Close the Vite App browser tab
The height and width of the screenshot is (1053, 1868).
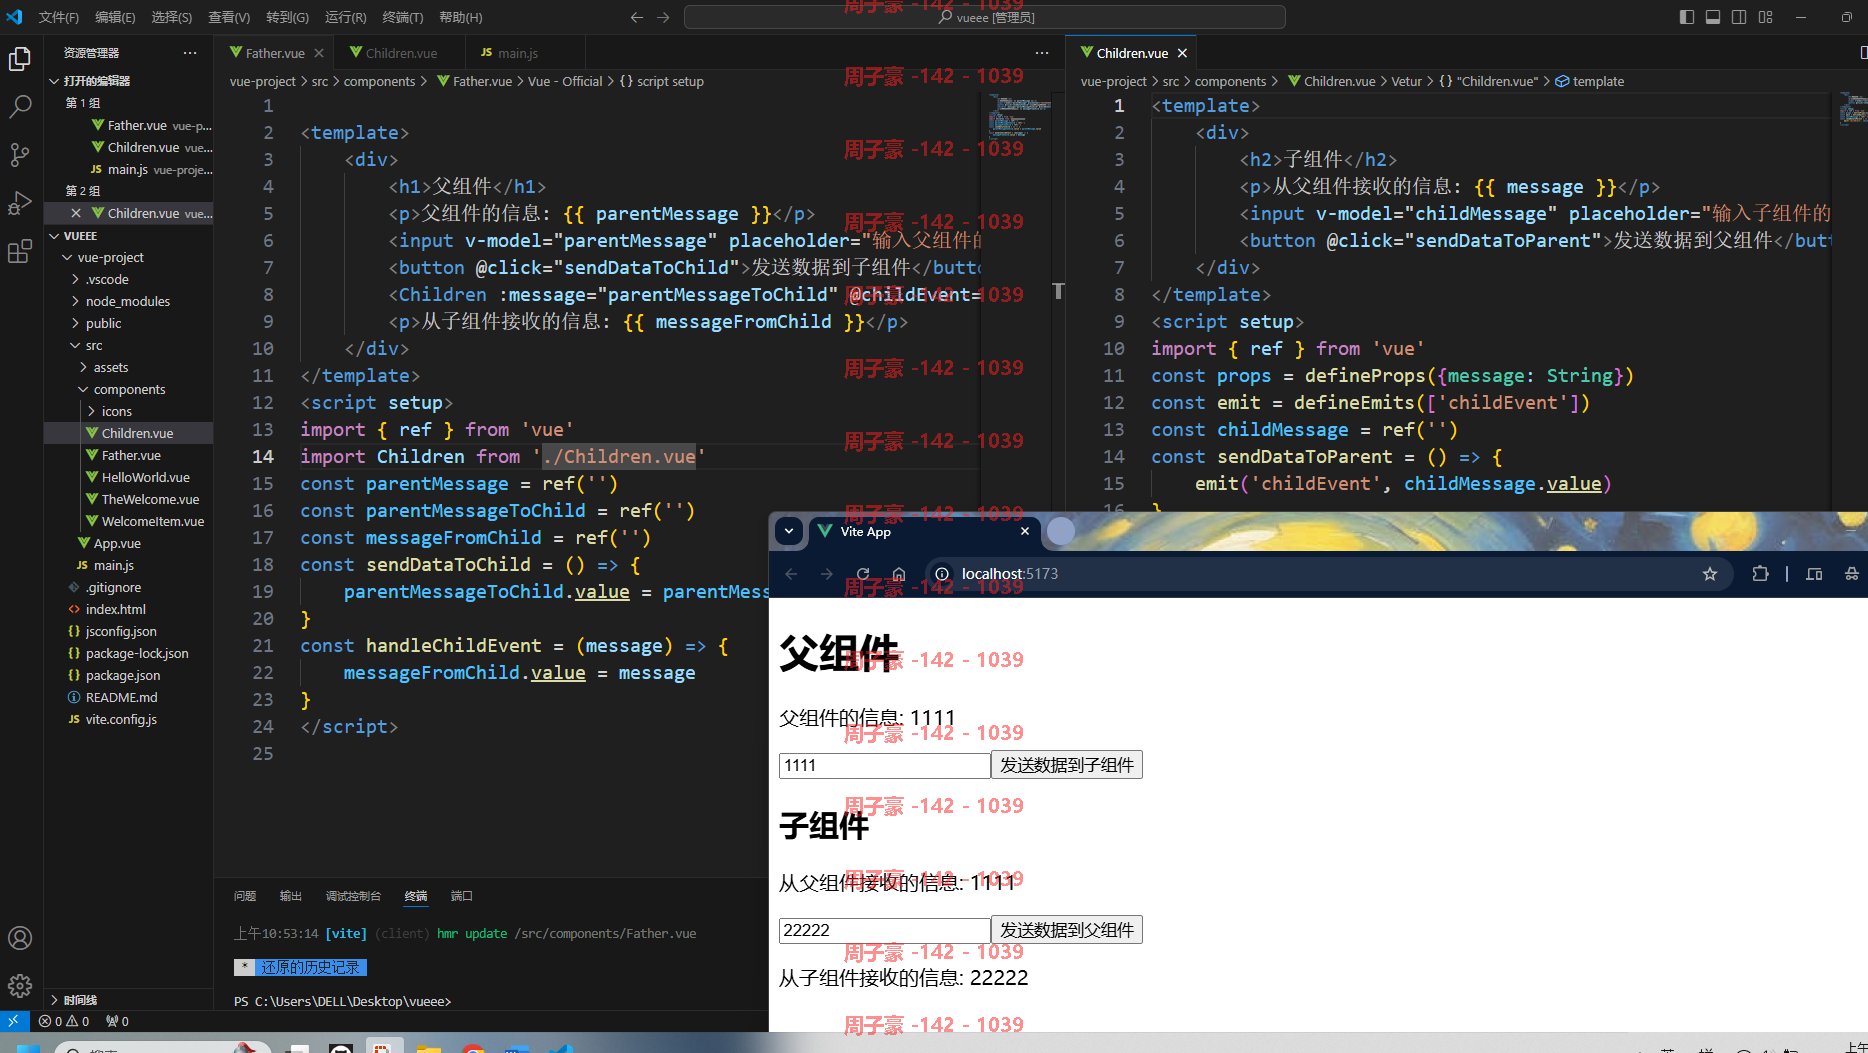pos(1025,532)
